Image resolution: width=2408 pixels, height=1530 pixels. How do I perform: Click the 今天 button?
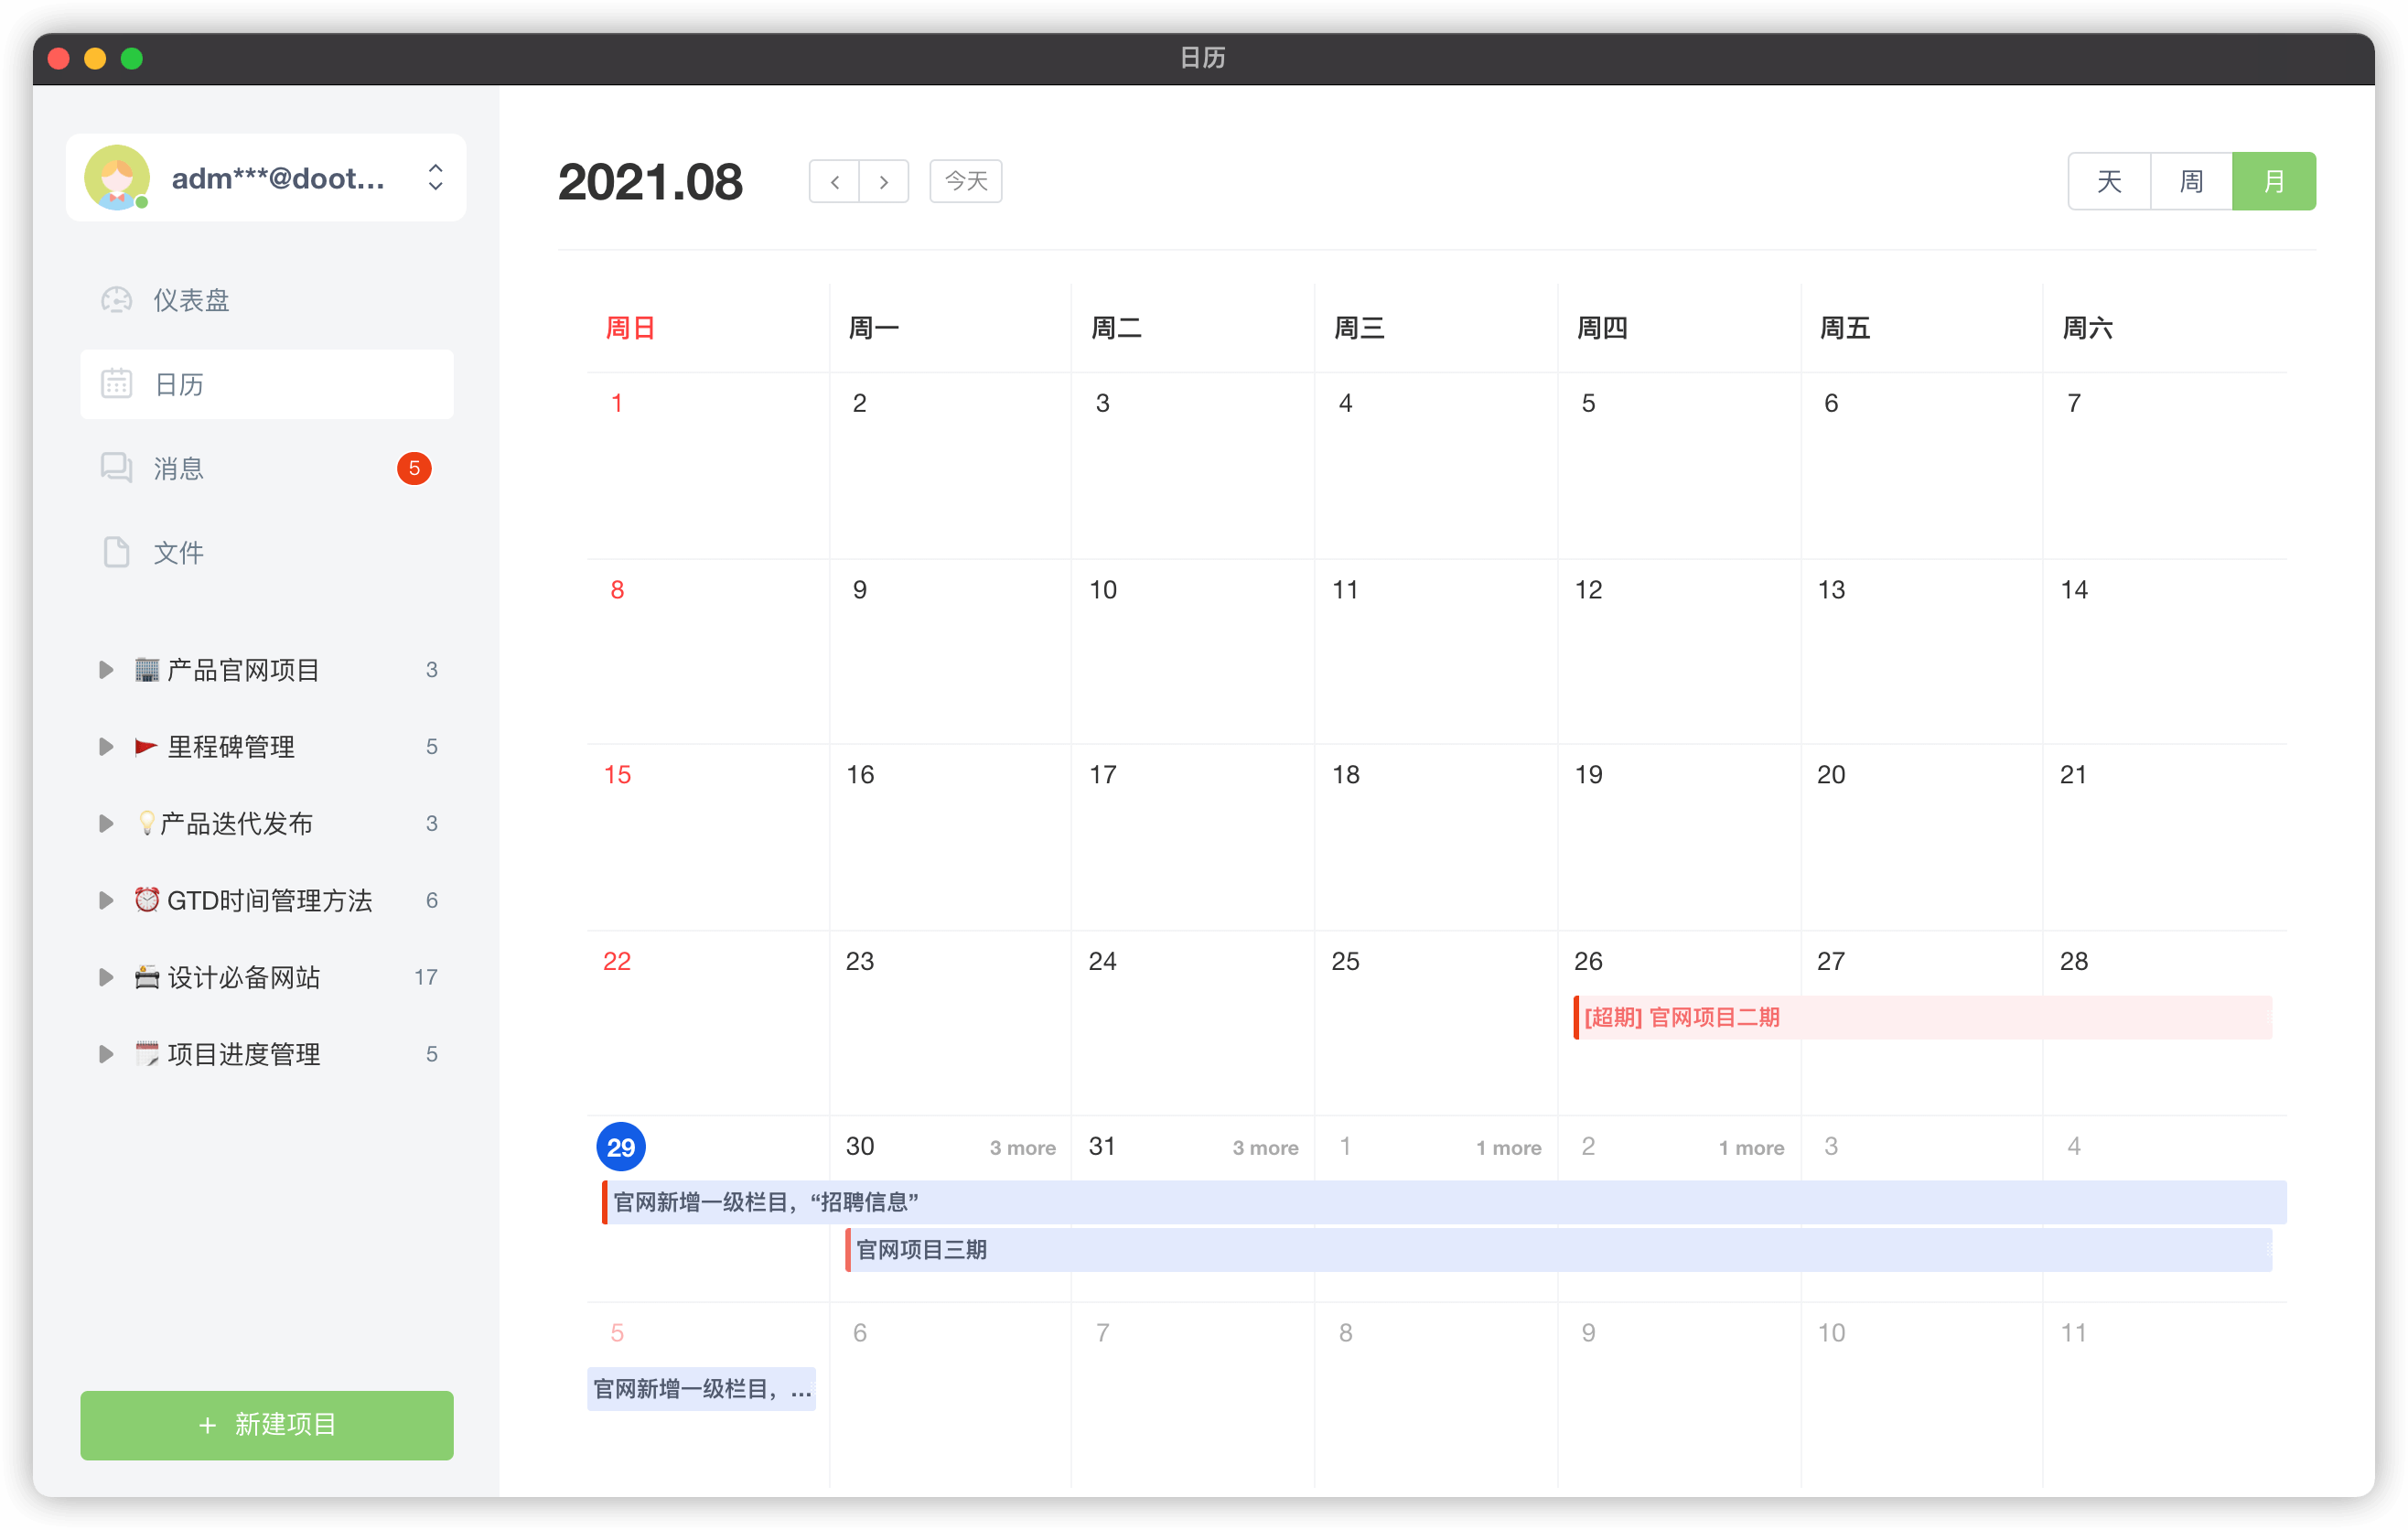[x=964, y=181]
